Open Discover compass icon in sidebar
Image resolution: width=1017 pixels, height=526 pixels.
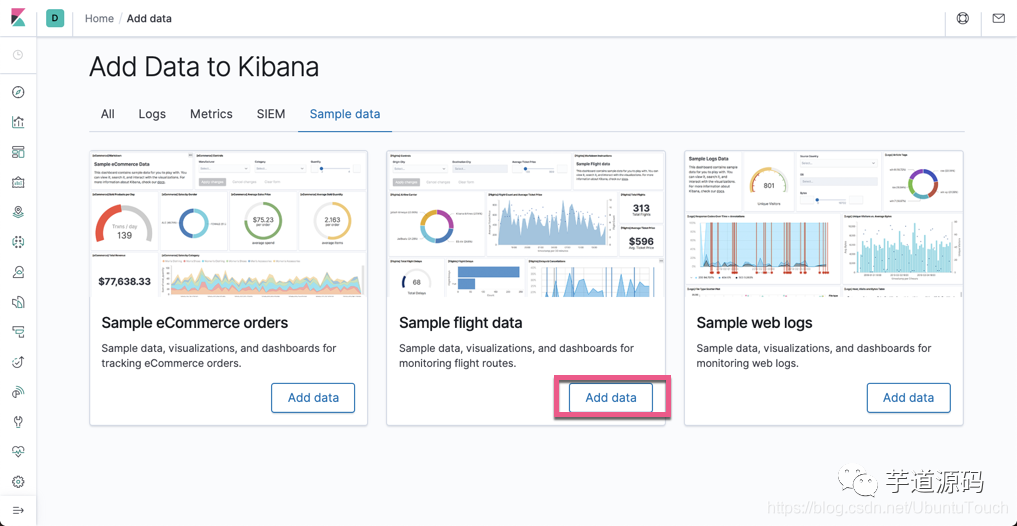[x=18, y=91]
